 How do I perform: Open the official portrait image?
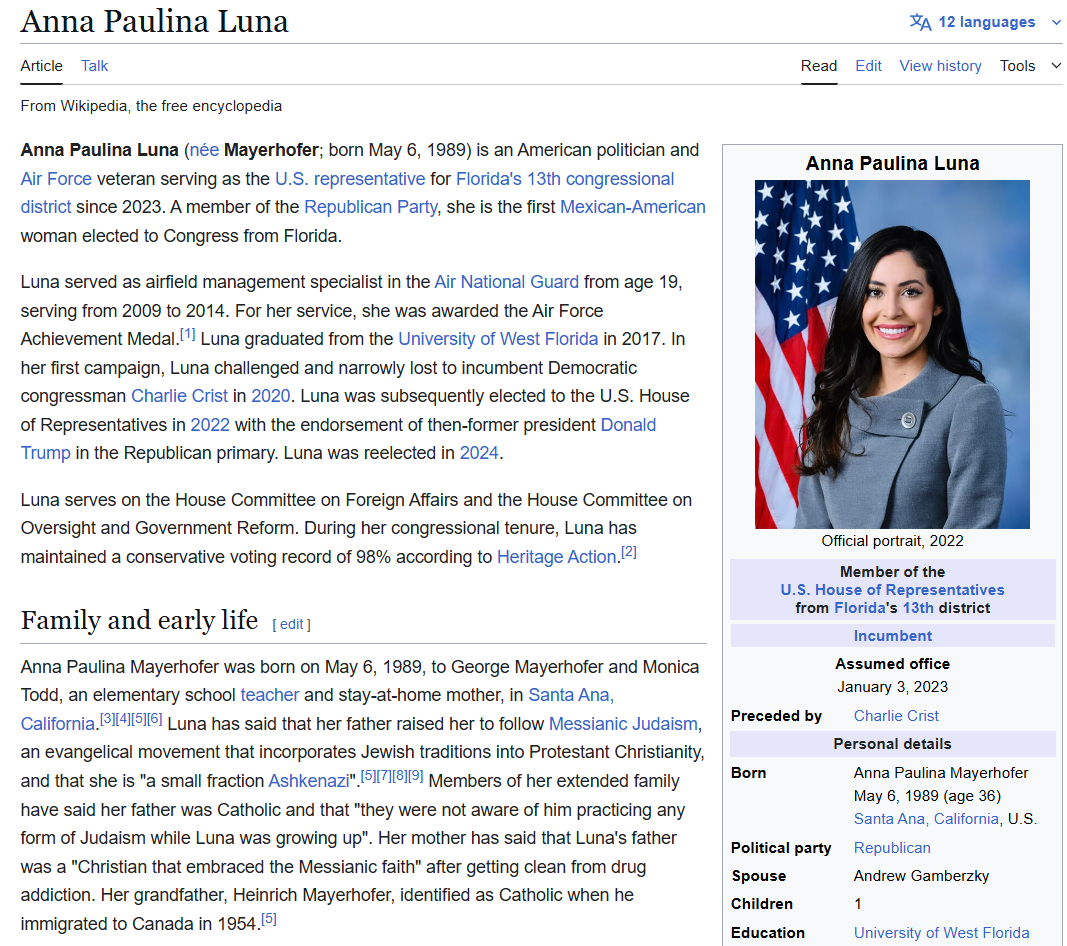tap(892, 354)
